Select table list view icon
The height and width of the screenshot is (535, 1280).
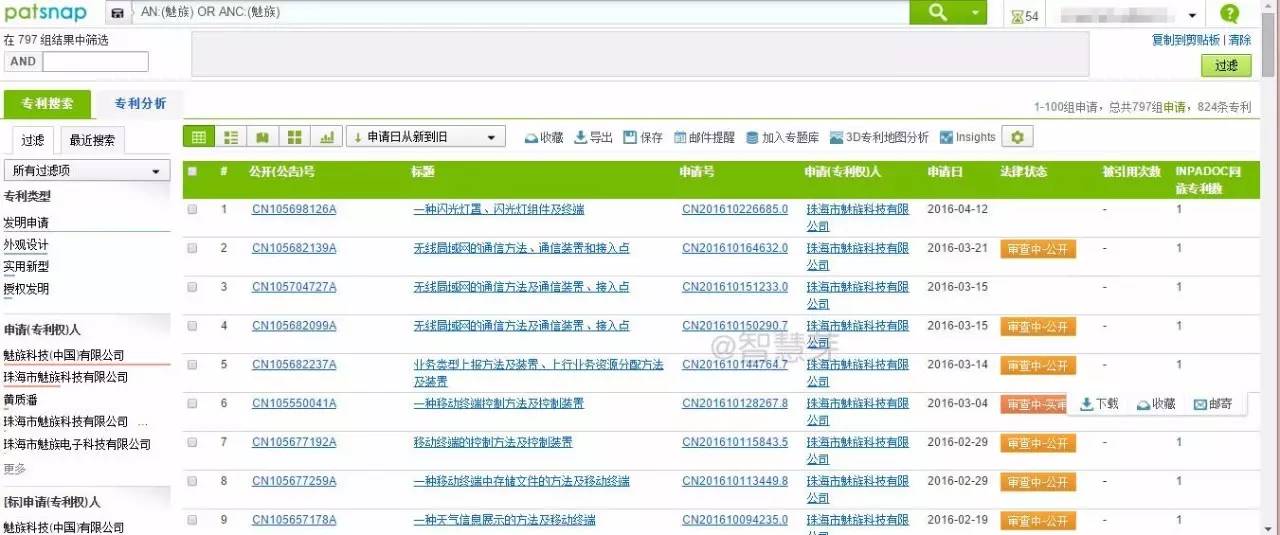click(x=198, y=137)
